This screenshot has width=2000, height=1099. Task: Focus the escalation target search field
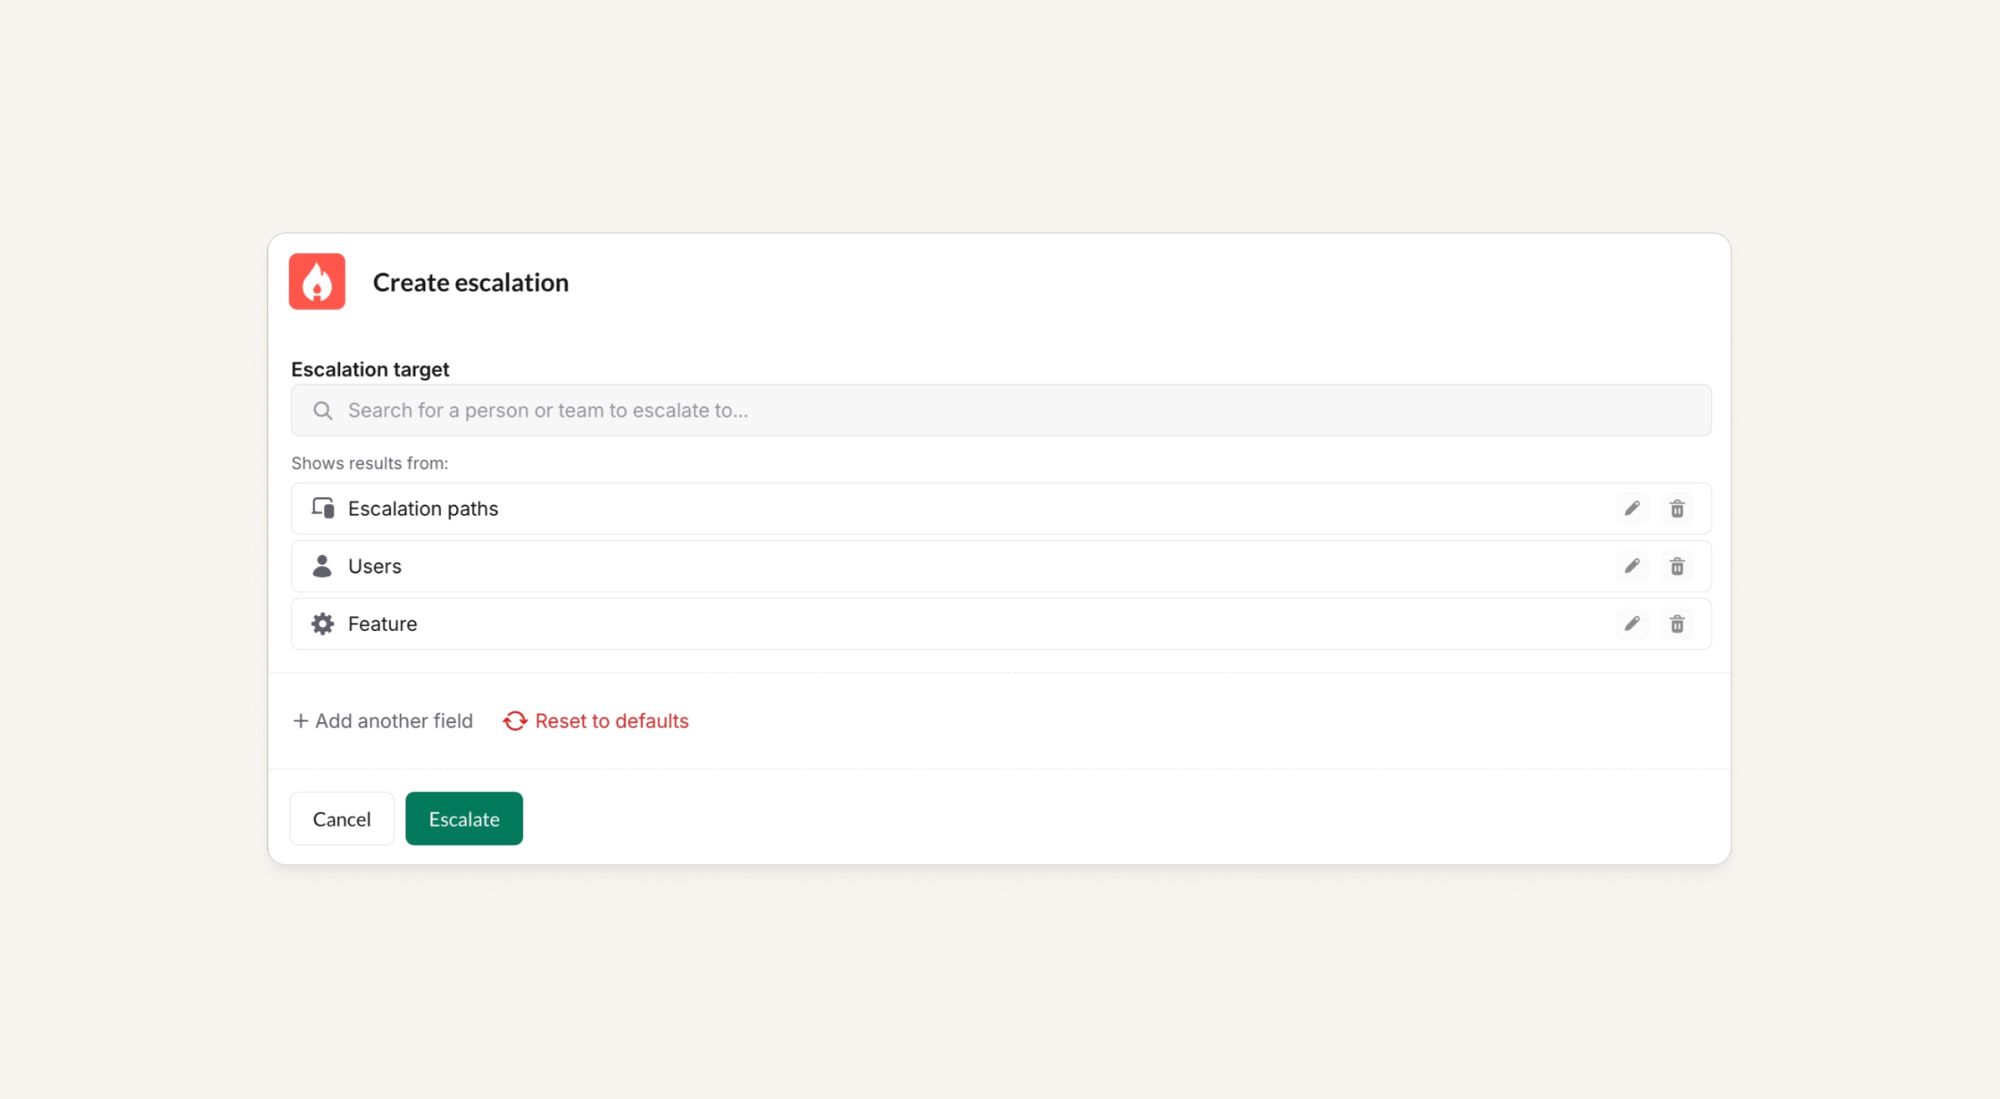pyautogui.click(x=1000, y=411)
